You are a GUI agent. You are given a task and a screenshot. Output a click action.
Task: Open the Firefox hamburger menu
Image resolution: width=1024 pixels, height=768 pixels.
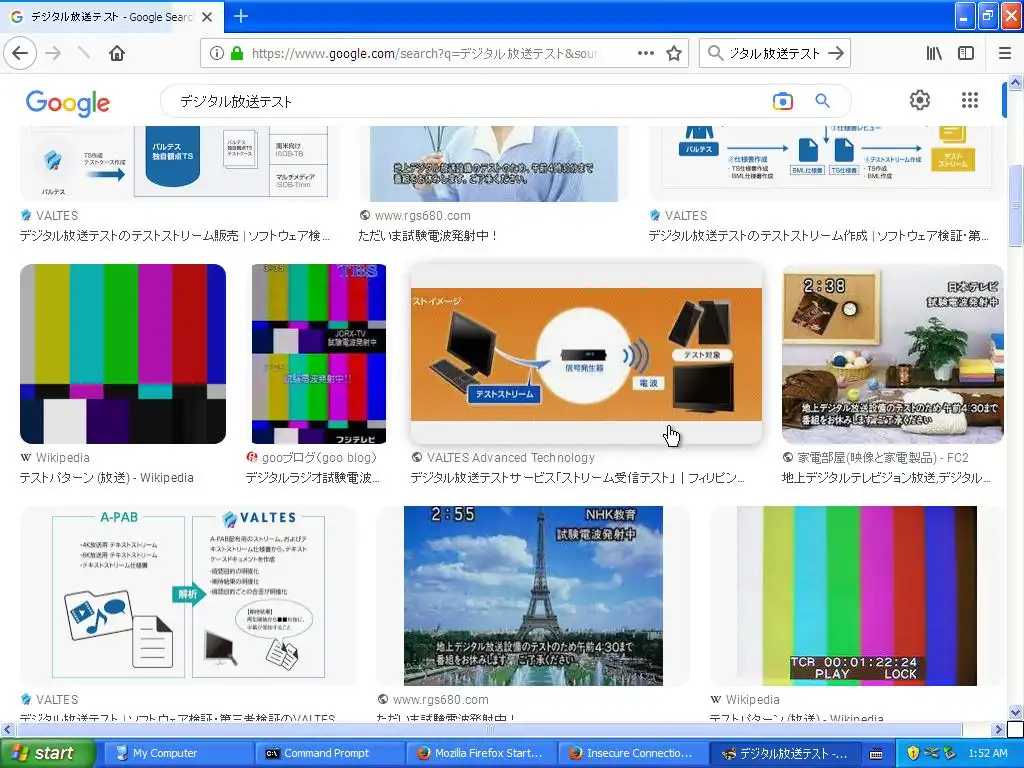click(x=1005, y=54)
